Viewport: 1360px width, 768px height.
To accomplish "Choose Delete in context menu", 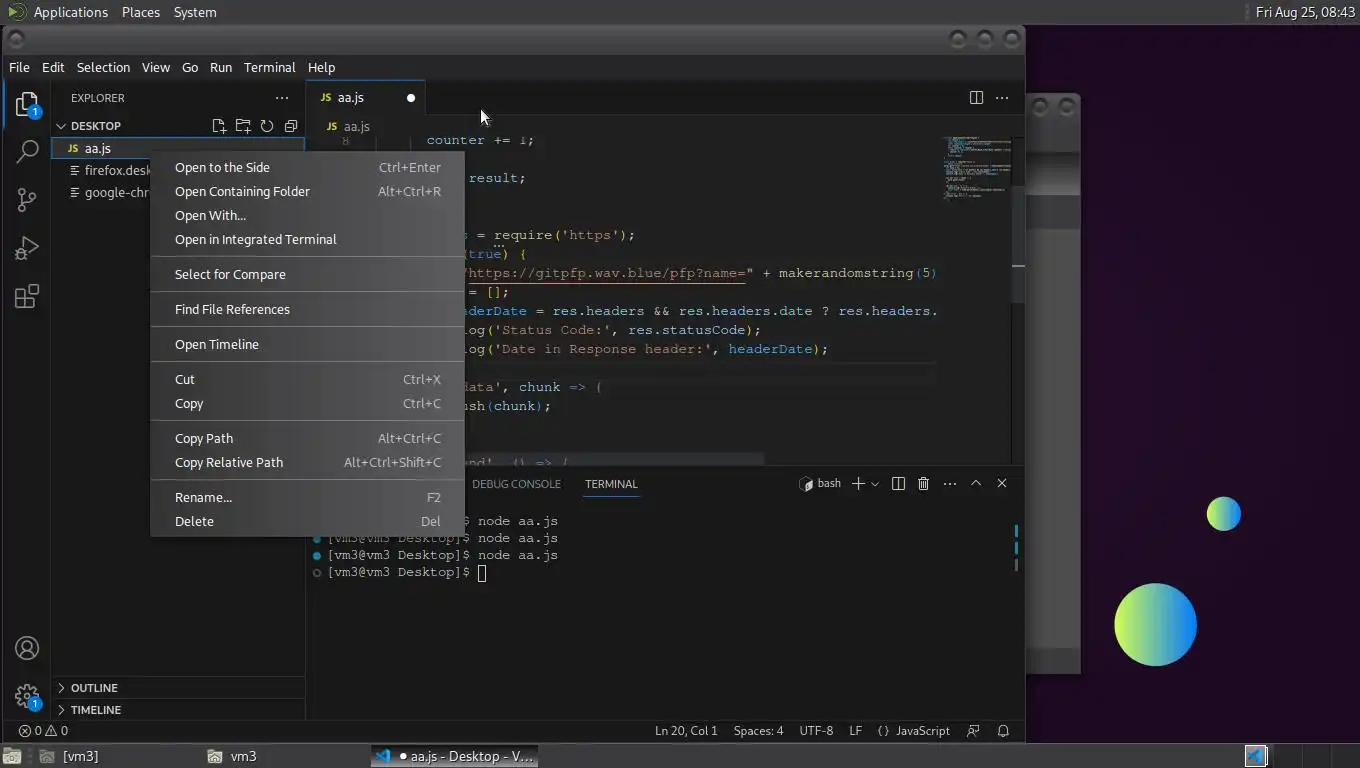I will pyautogui.click(x=307, y=522).
